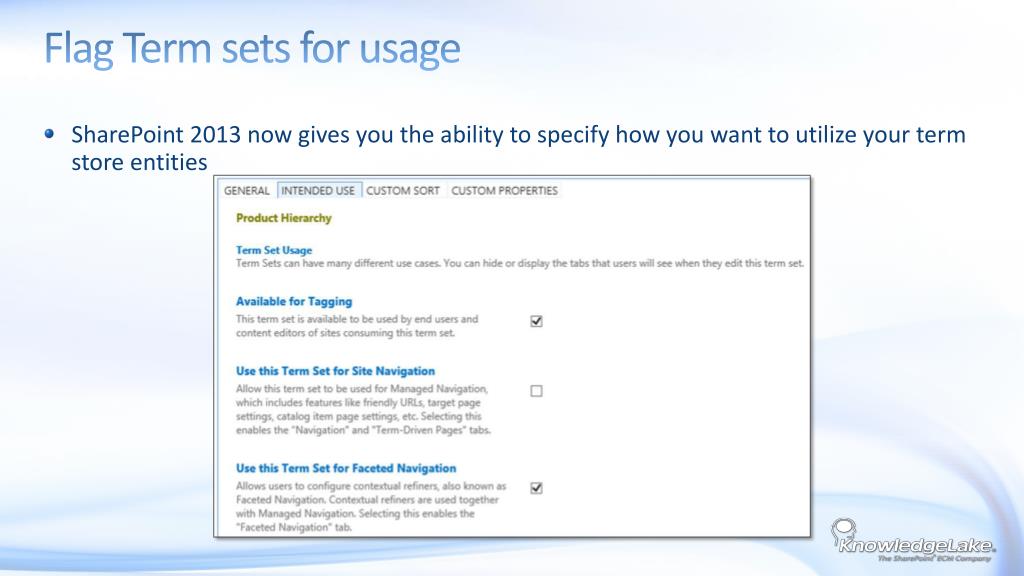Click the Flag Term sets for usage title
The width and height of the screenshot is (1024, 576).
pos(252,48)
